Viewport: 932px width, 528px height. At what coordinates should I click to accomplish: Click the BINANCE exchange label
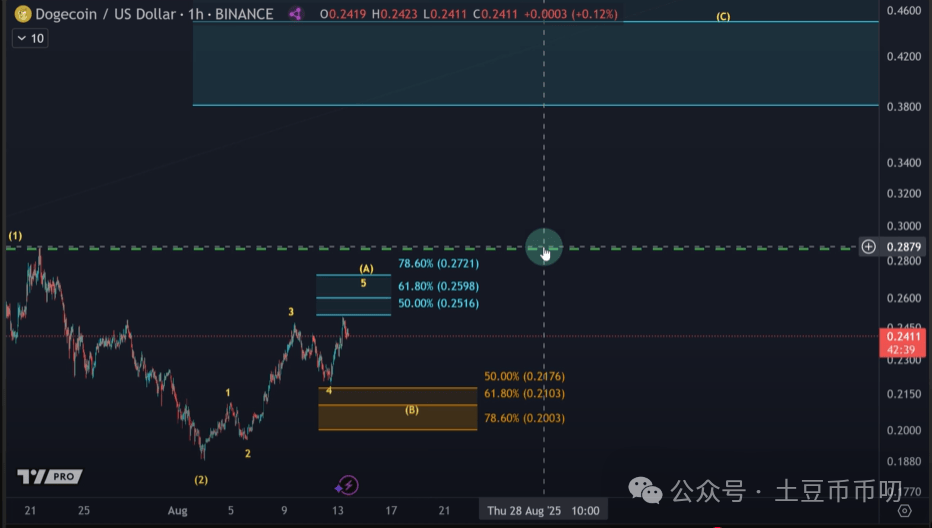coord(244,14)
